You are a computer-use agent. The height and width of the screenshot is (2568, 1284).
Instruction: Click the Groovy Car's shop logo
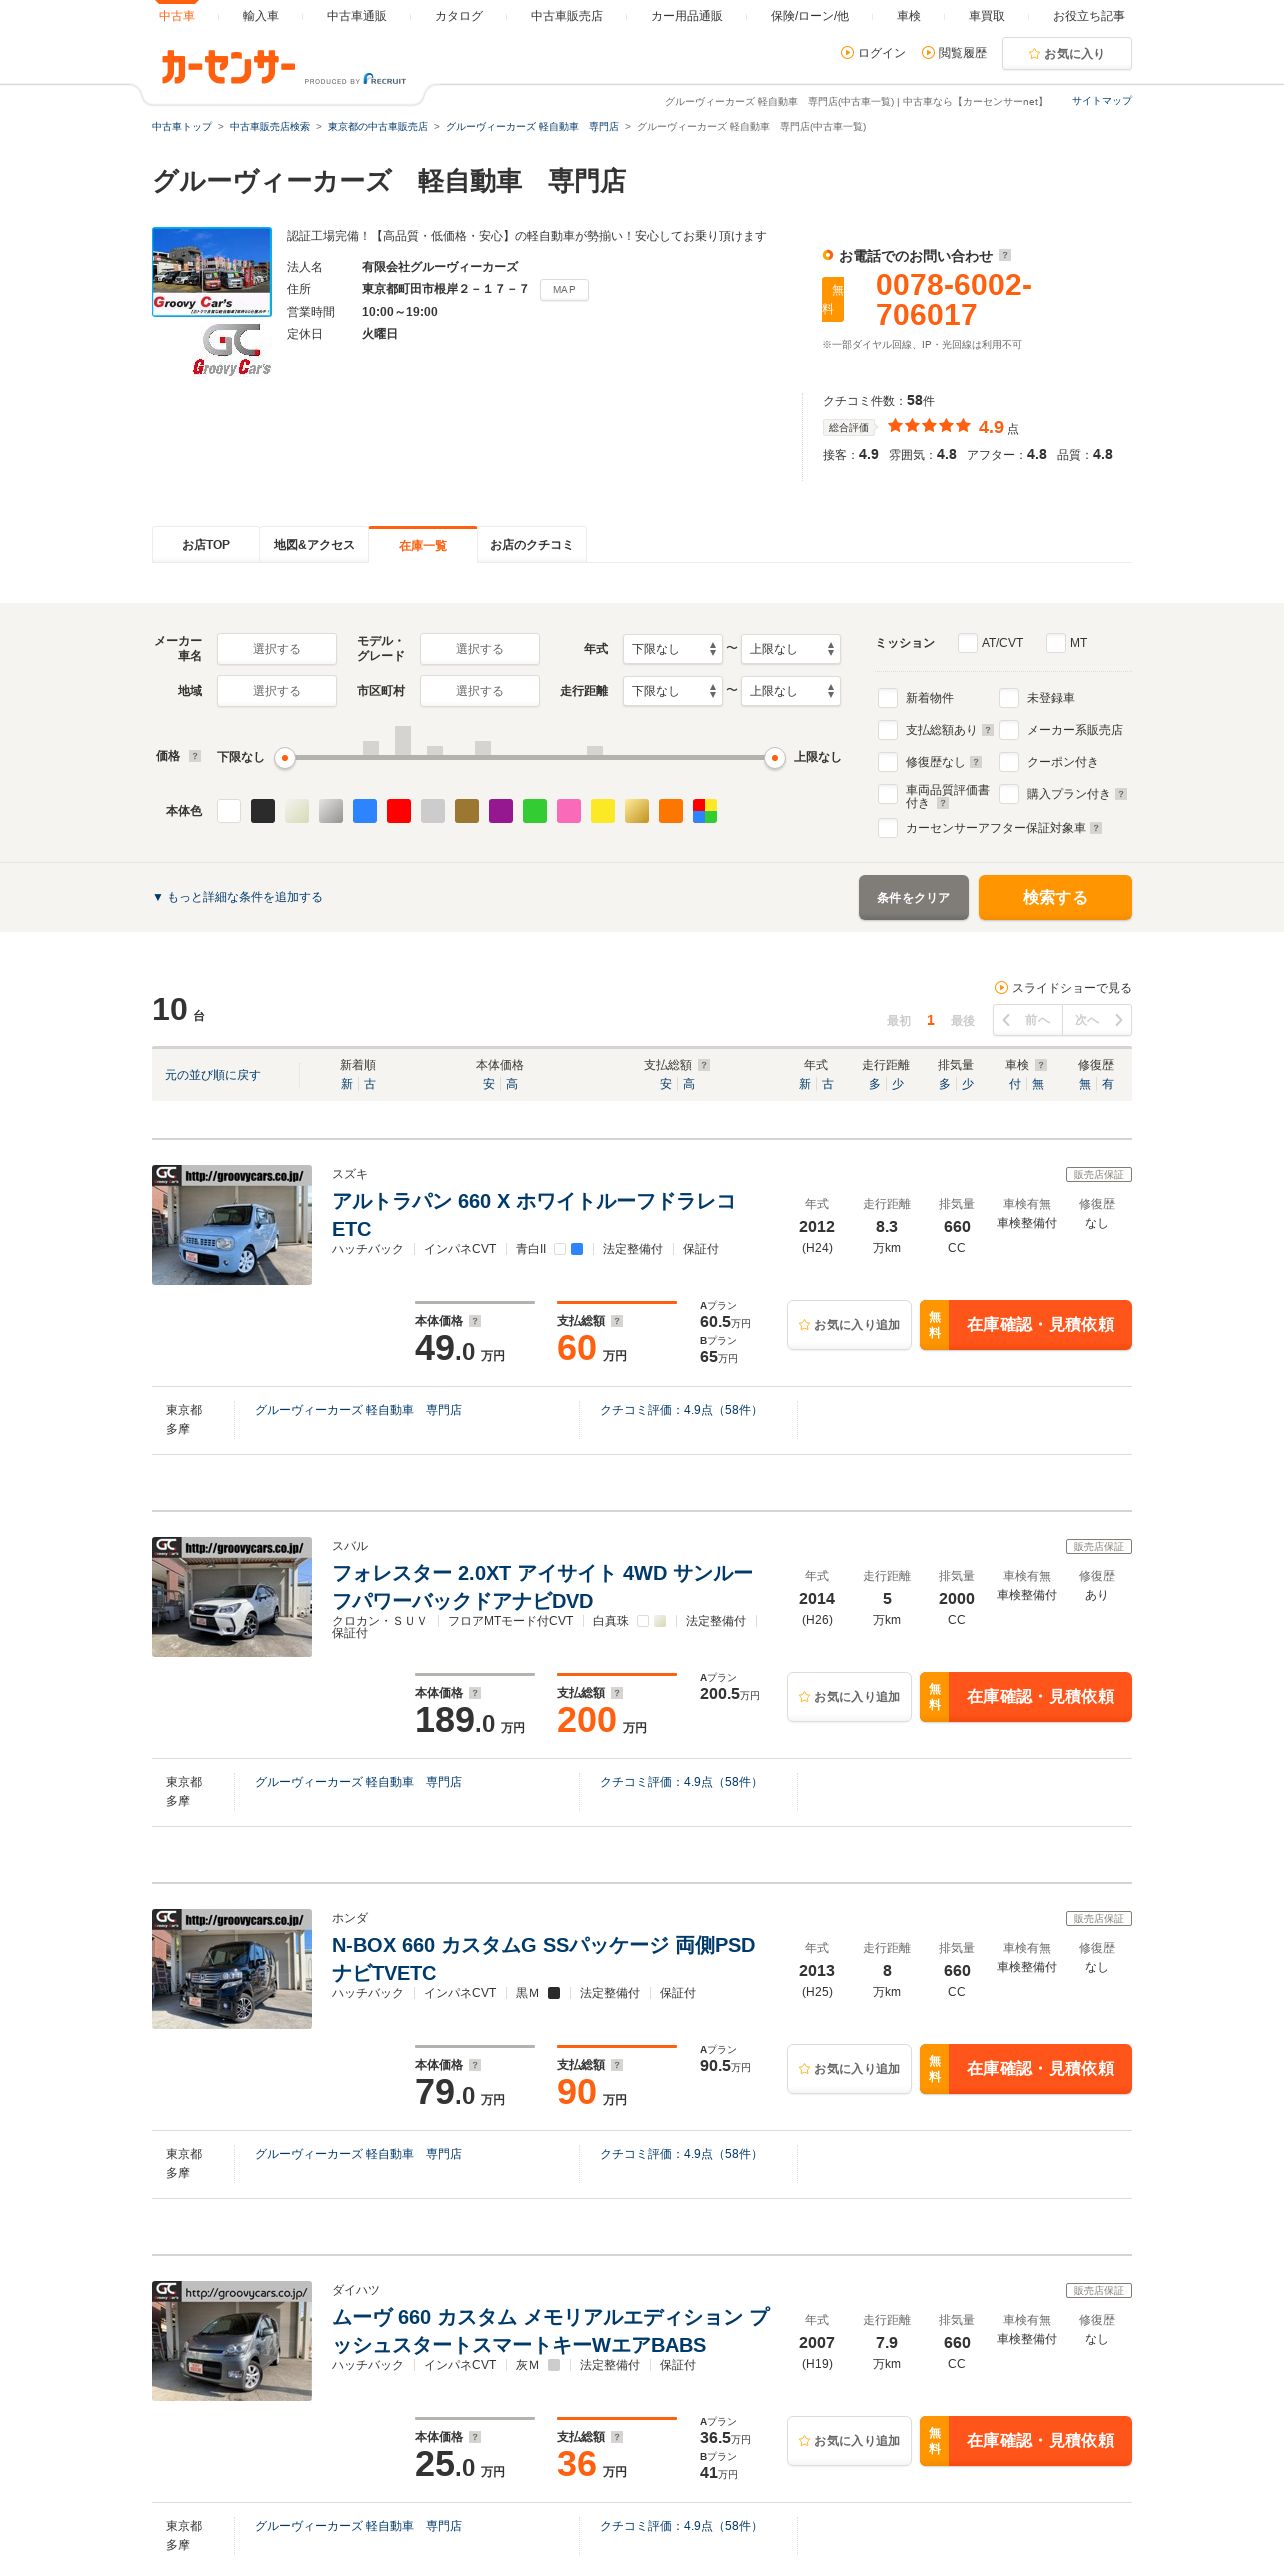click(232, 351)
